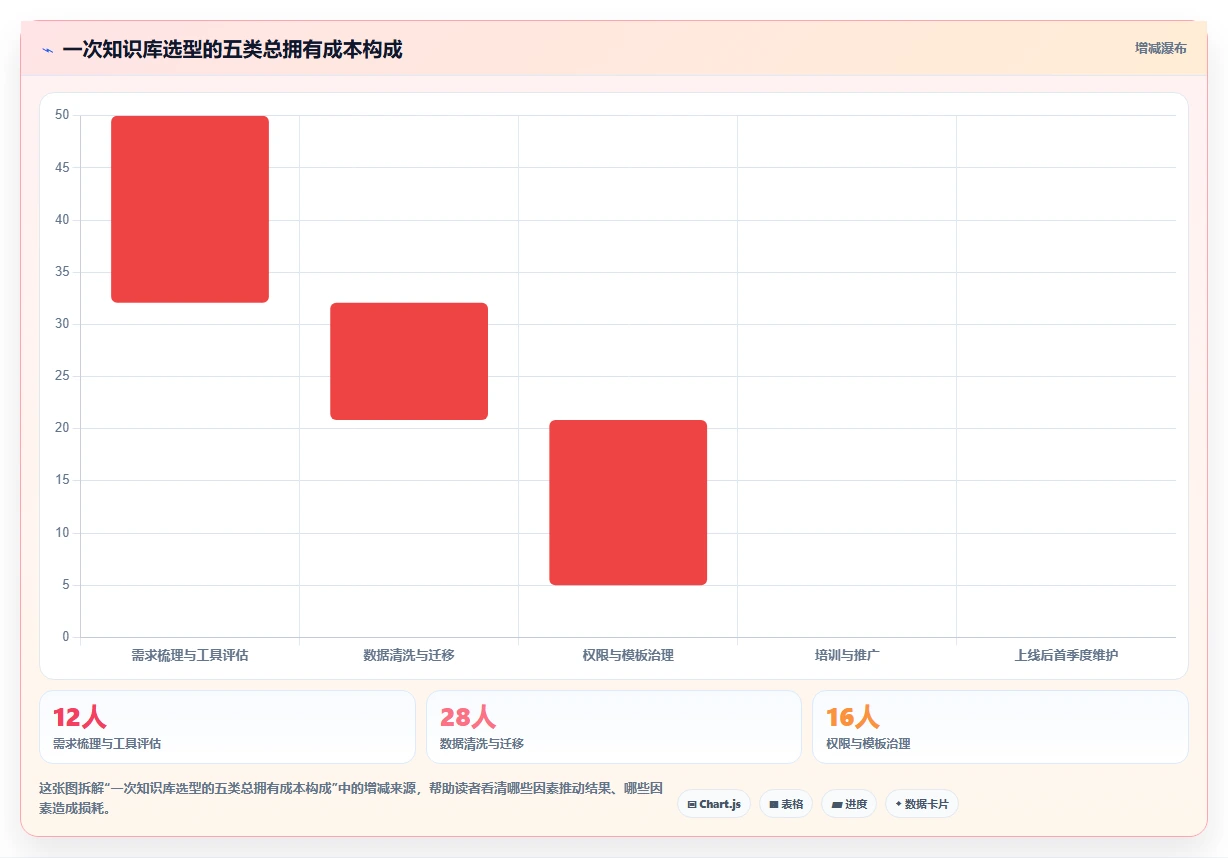Click the 12人 card caption 需求梳理与工具评估
The height and width of the screenshot is (858, 1228).
pos(107,744)
